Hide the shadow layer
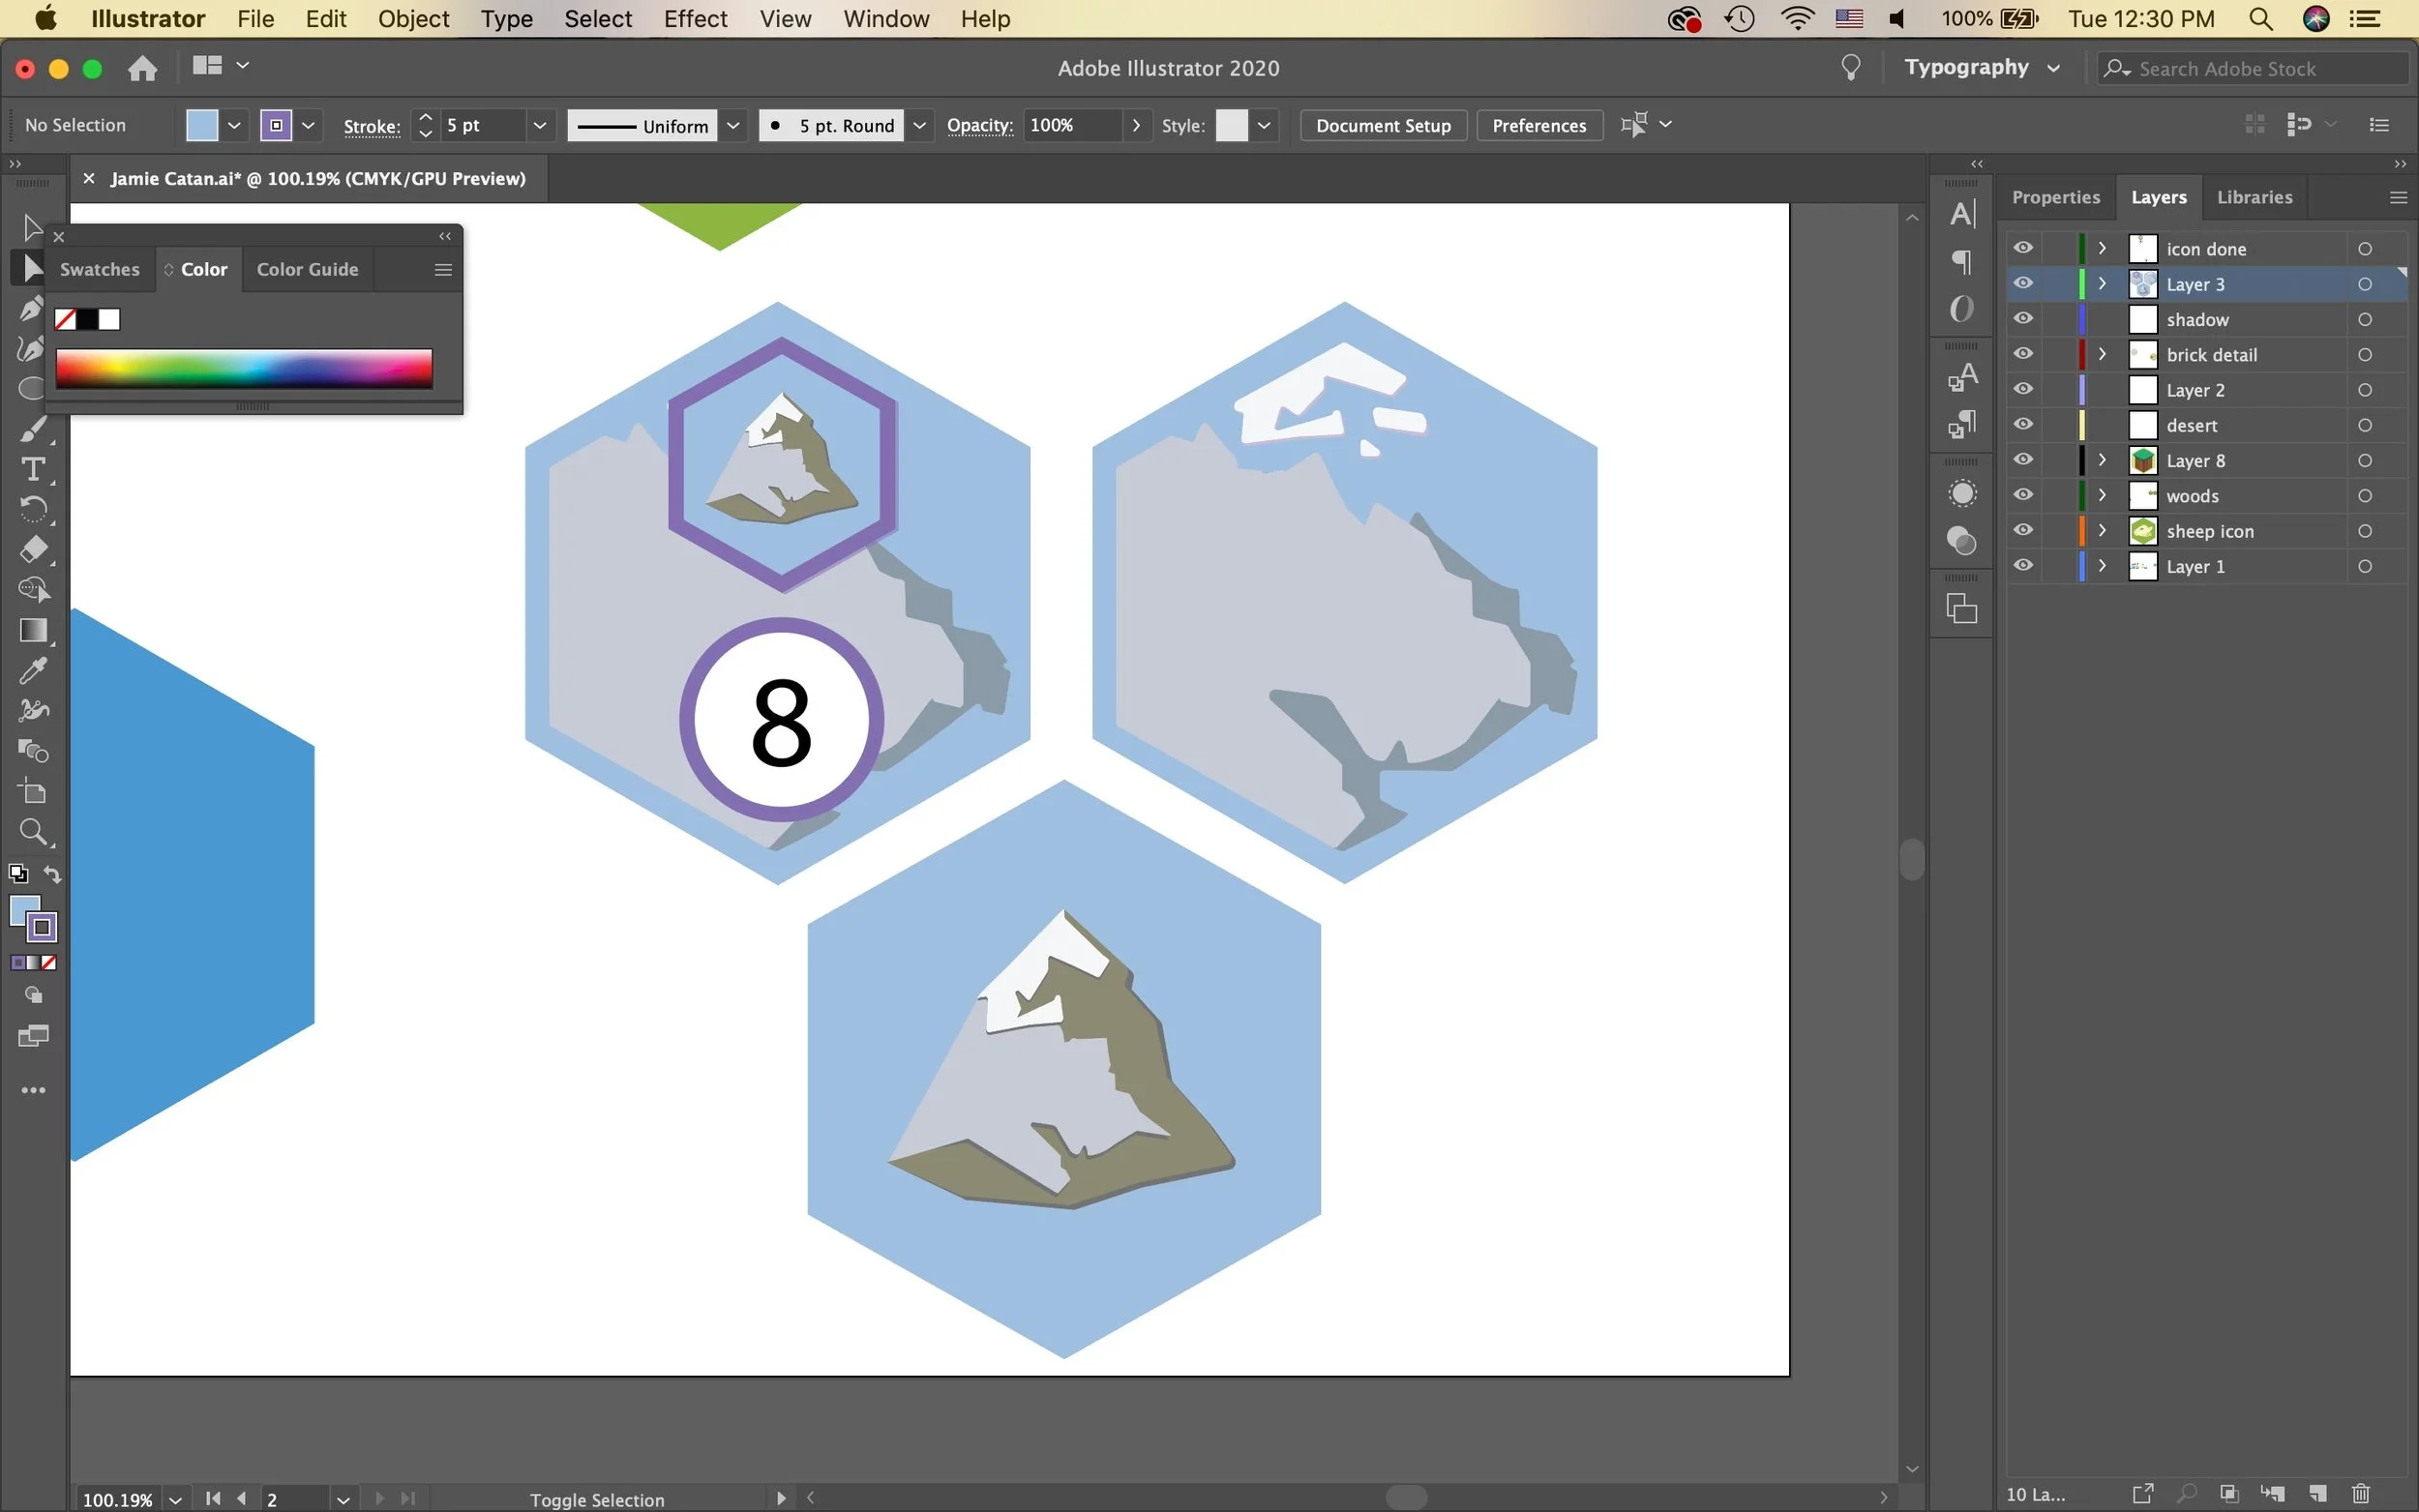This screenshot has width=2419, height=1512. click(2023, 319)
